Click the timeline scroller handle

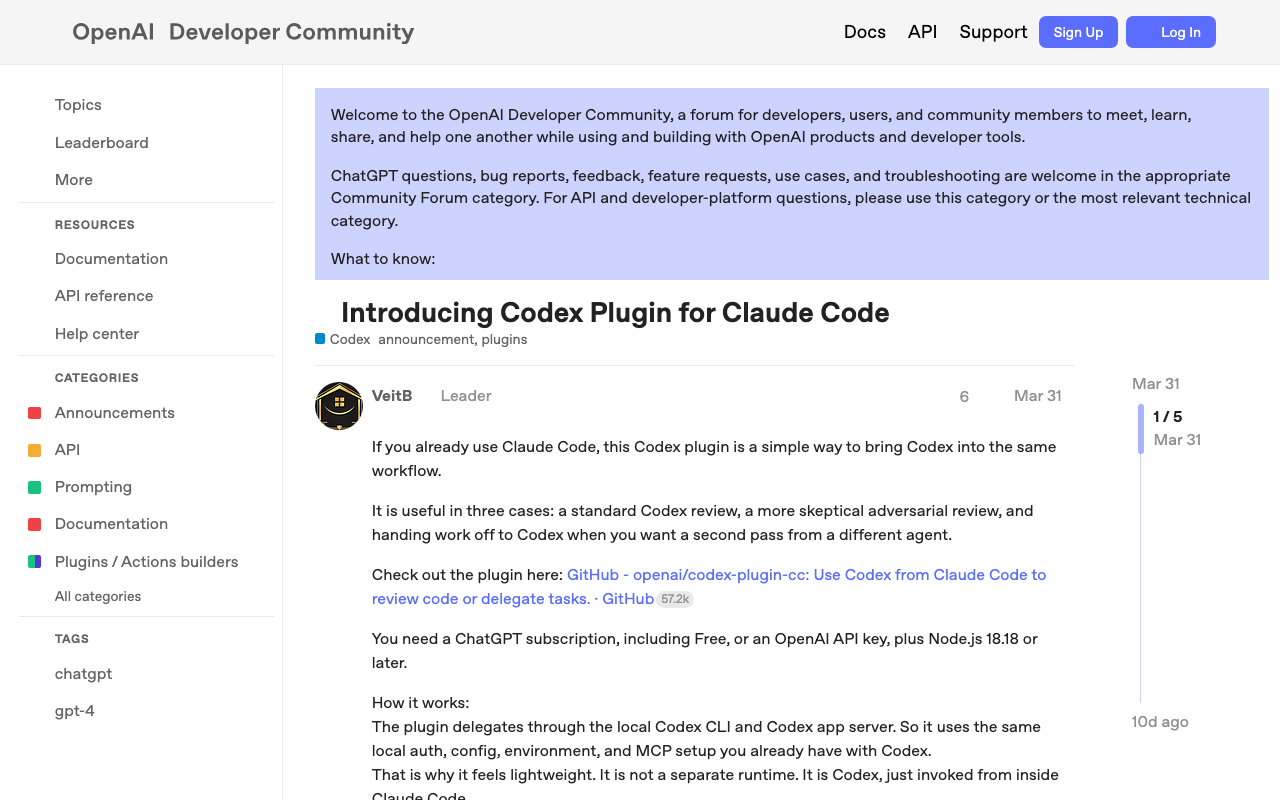coord(1141,429)
